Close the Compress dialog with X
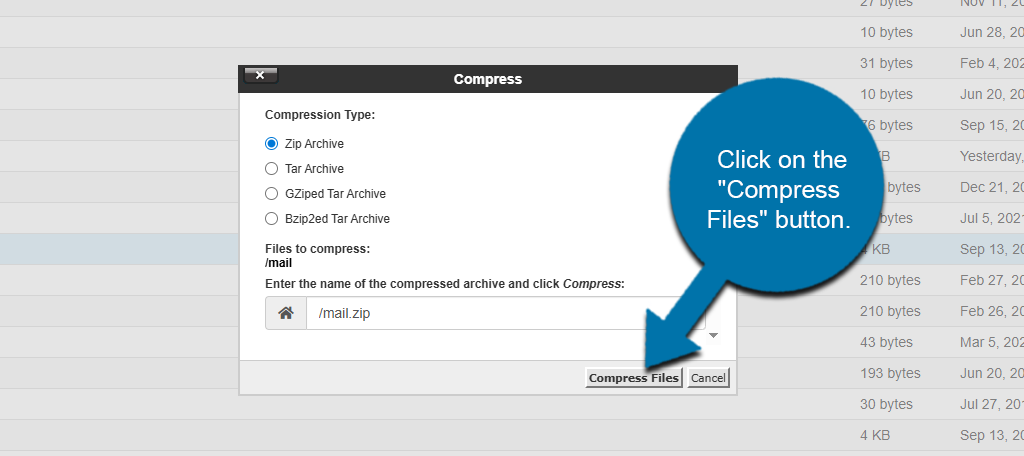This screenshot has width=1024, height=456. 260,76
